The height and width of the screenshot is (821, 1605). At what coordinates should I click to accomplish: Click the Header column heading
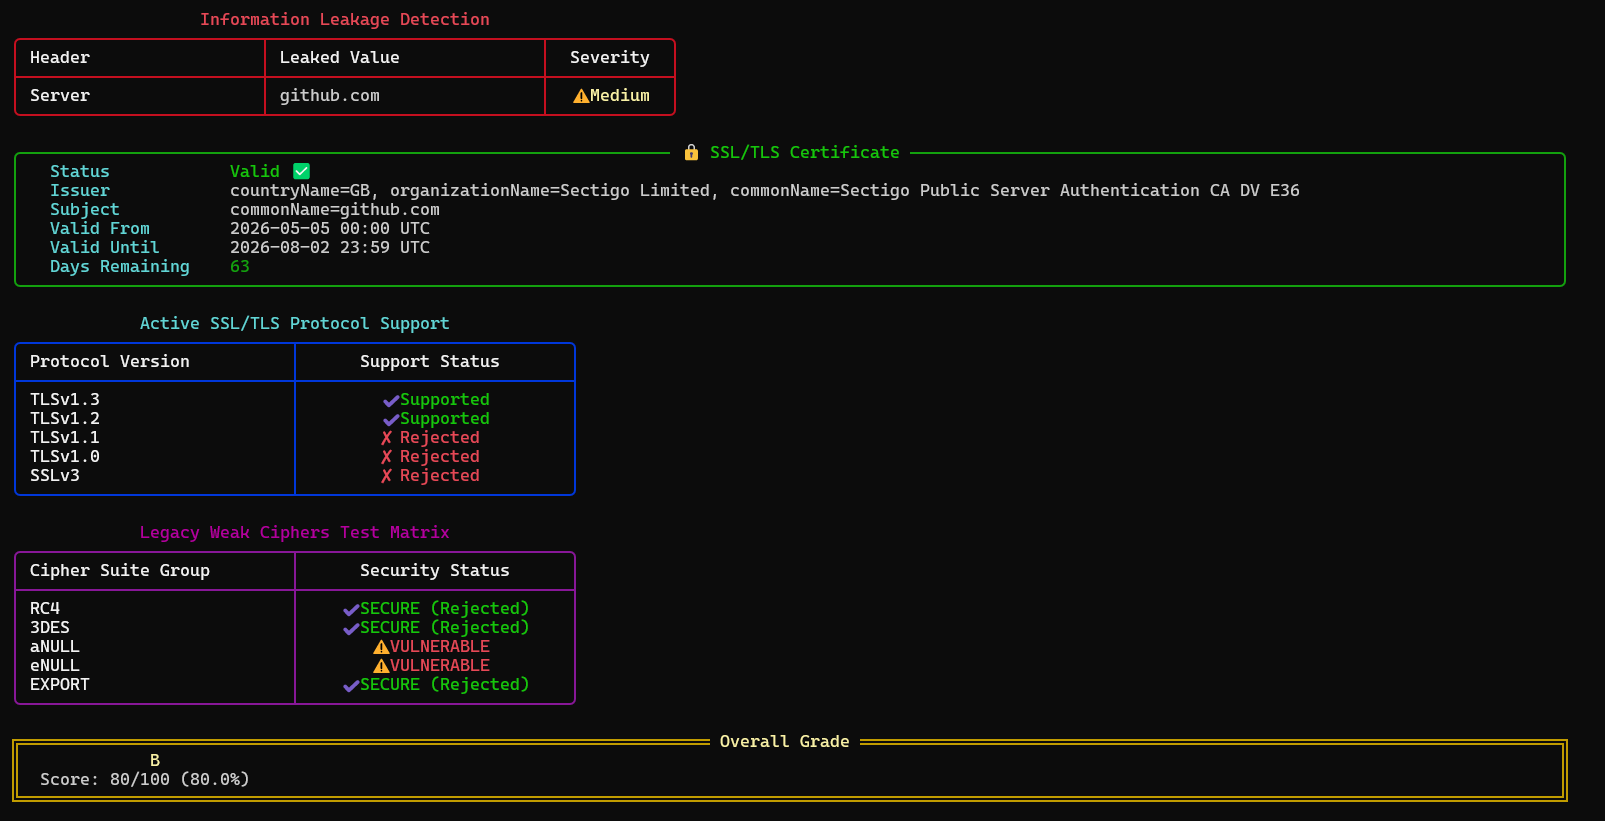60,57
